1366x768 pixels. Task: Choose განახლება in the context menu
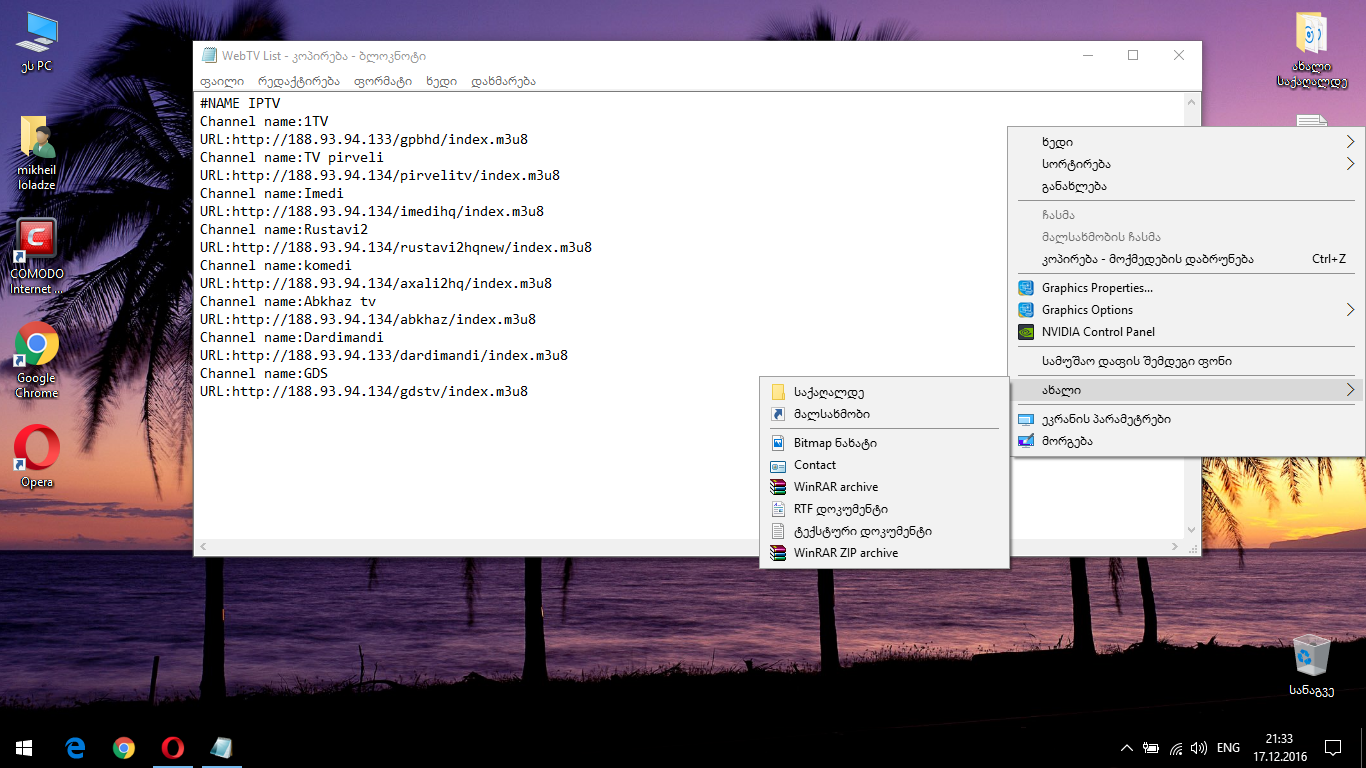[1186, 186]
